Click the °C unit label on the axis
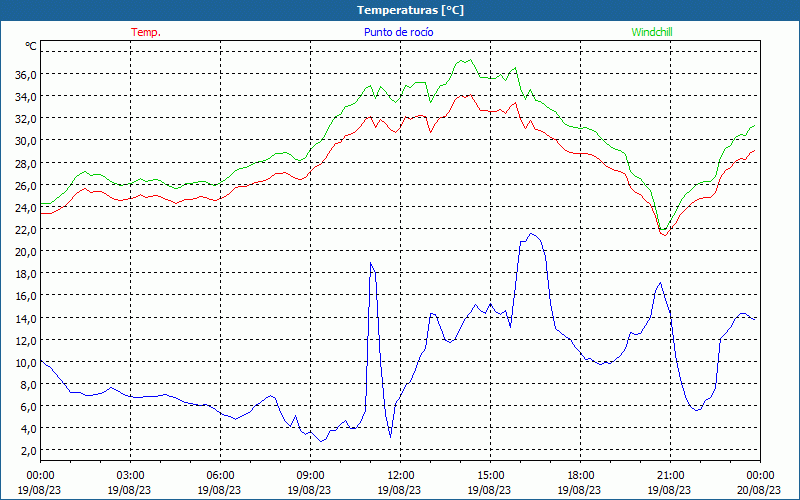800x500 pixels. pos(31,46)
